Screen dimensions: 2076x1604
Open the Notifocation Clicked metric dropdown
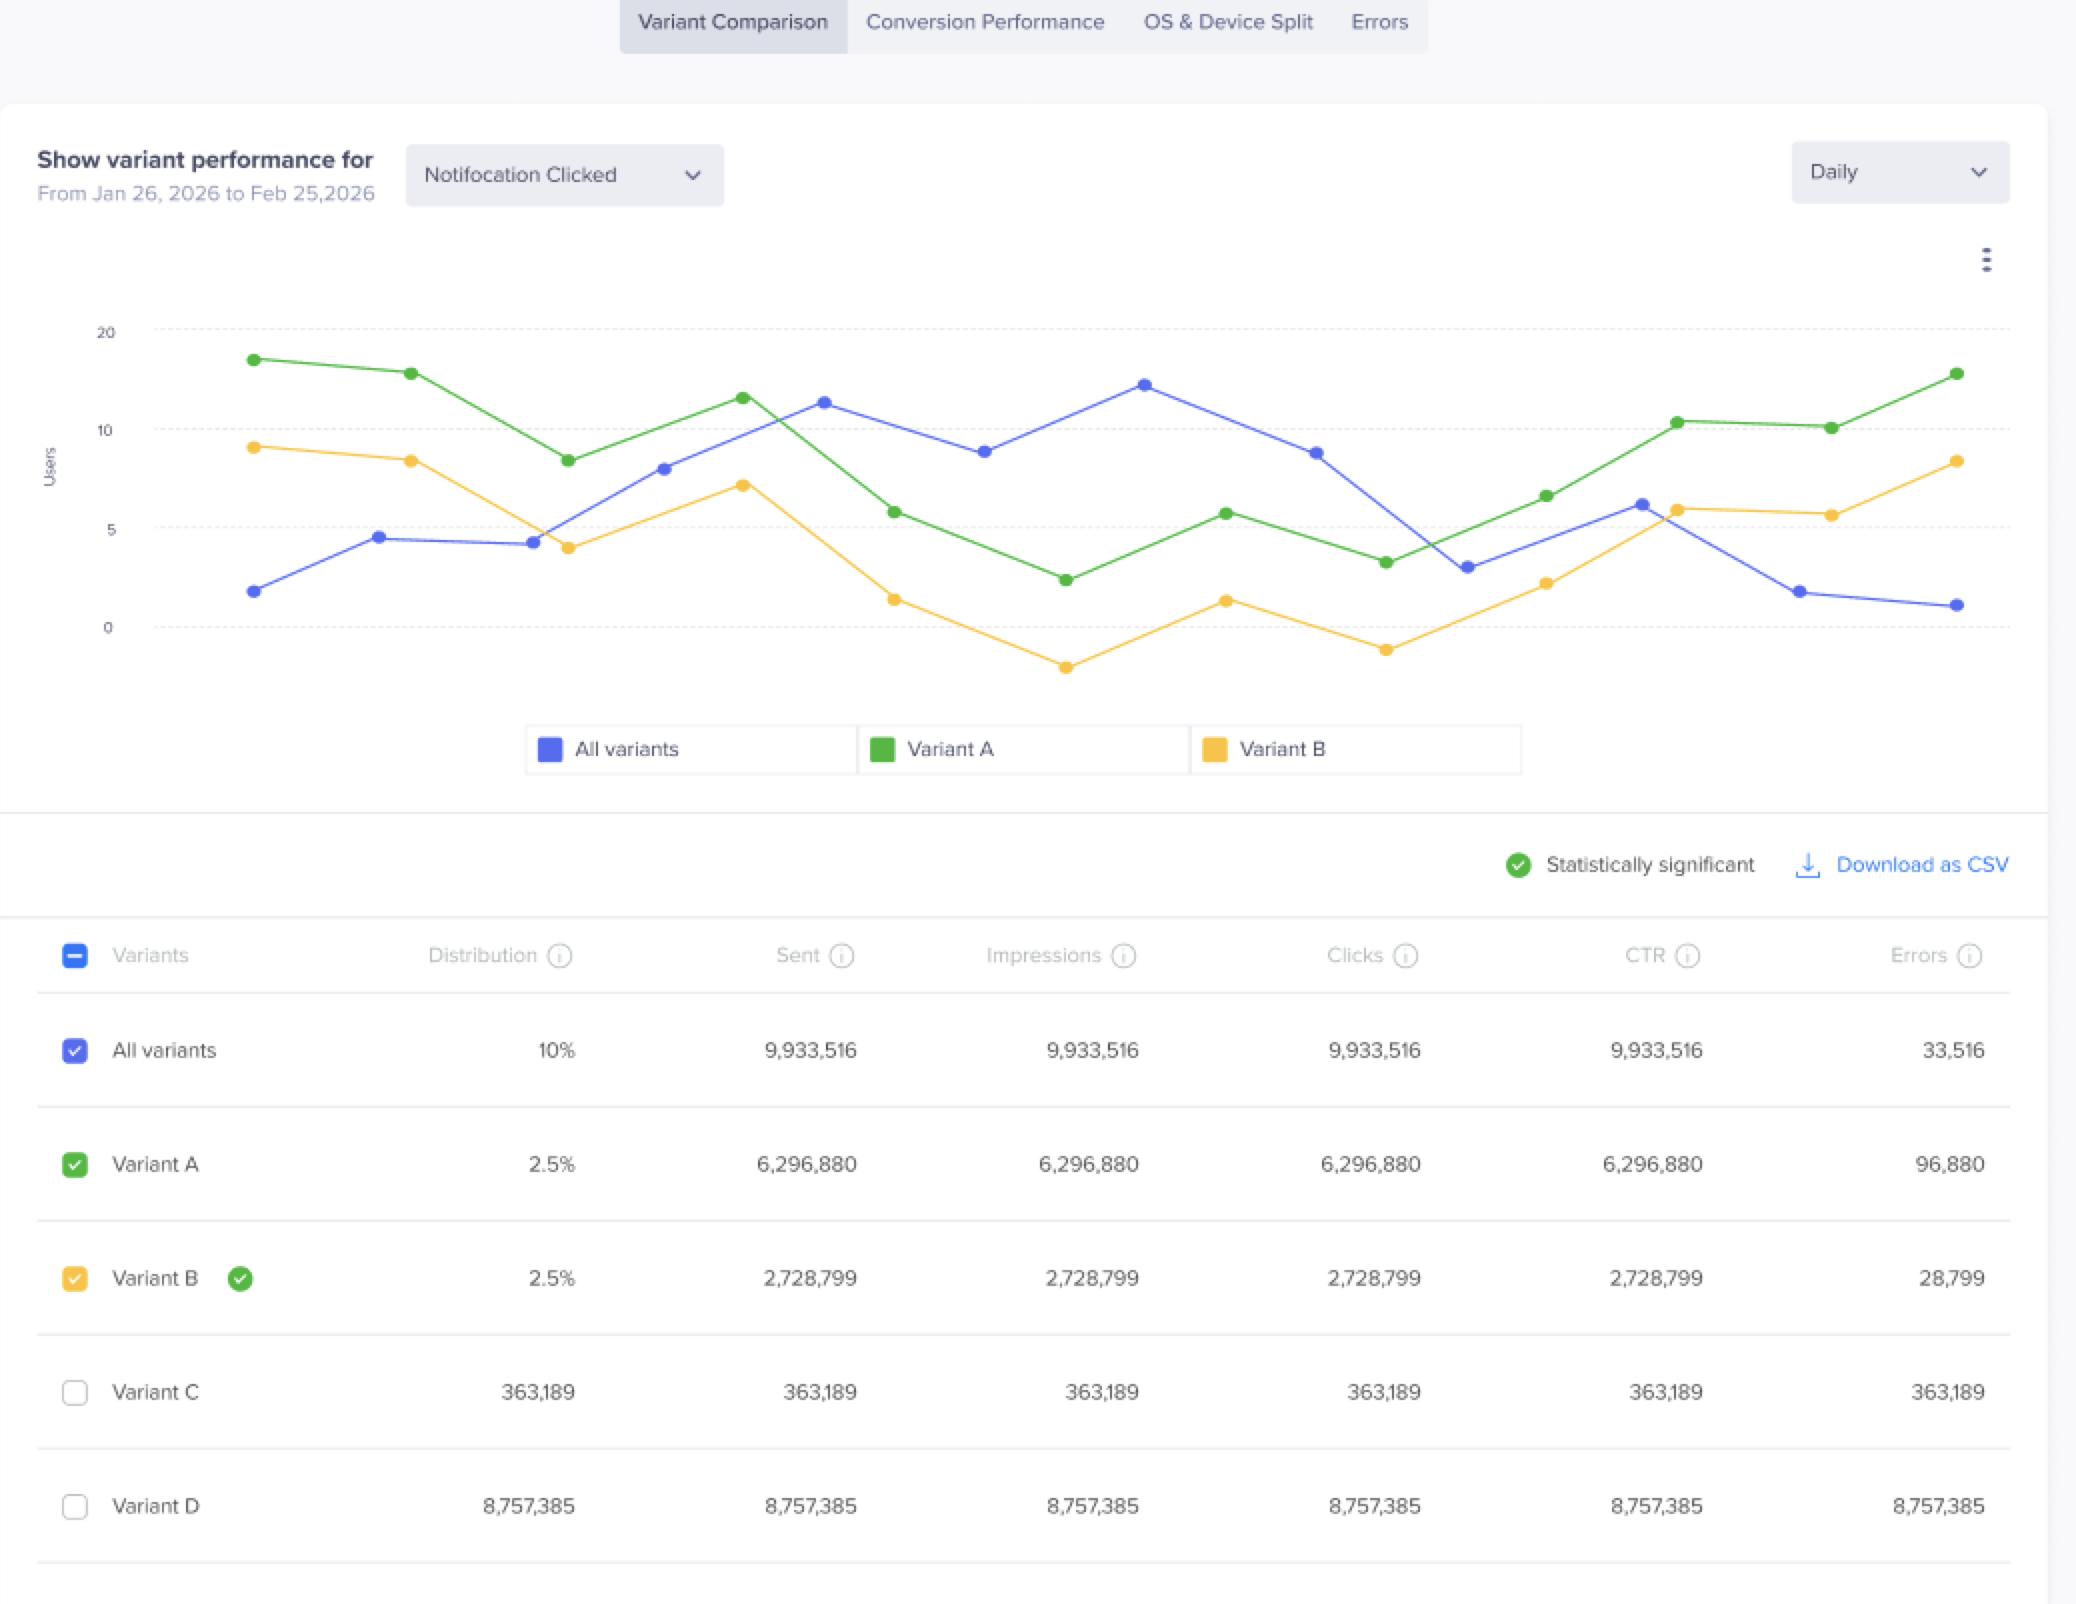[x=565, y=175]
